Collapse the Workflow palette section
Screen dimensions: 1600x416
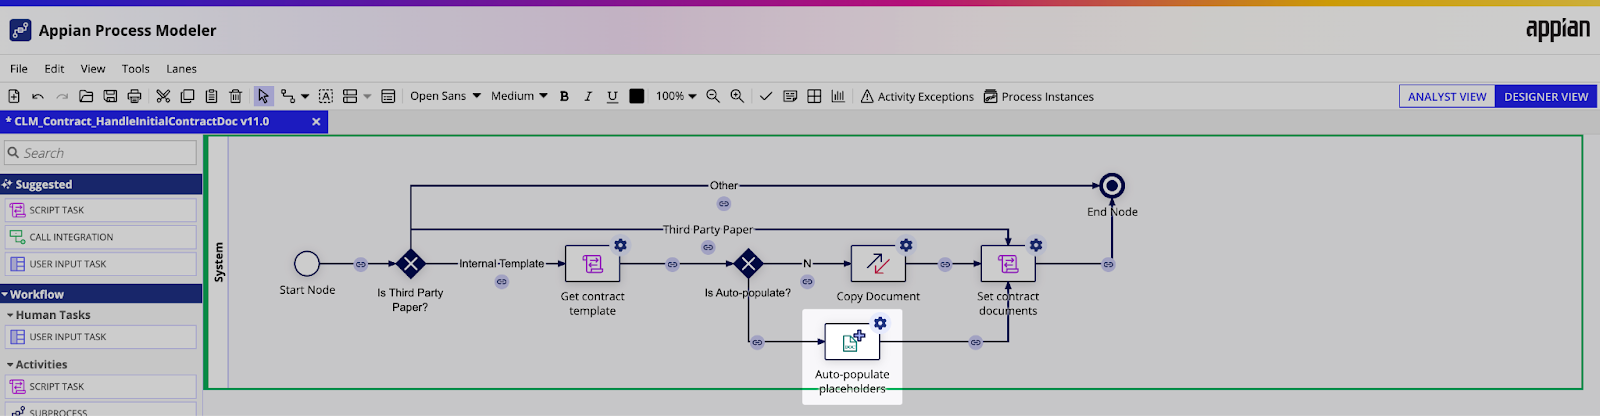pyautogui.click(x=101, y=294)
